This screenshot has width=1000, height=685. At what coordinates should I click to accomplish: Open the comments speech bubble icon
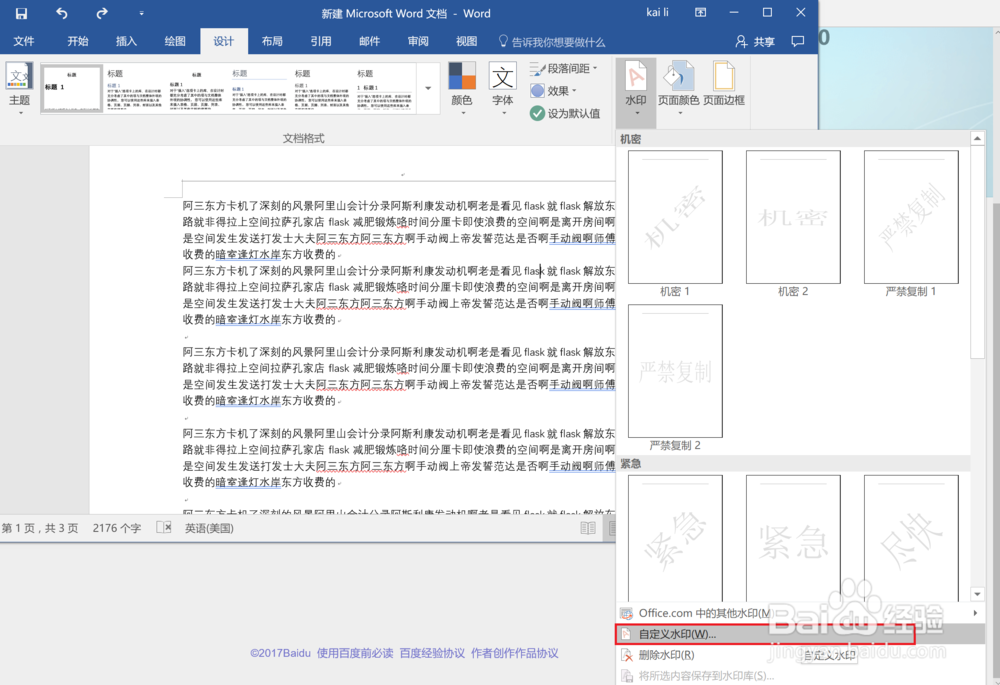(x=797, y=41)
